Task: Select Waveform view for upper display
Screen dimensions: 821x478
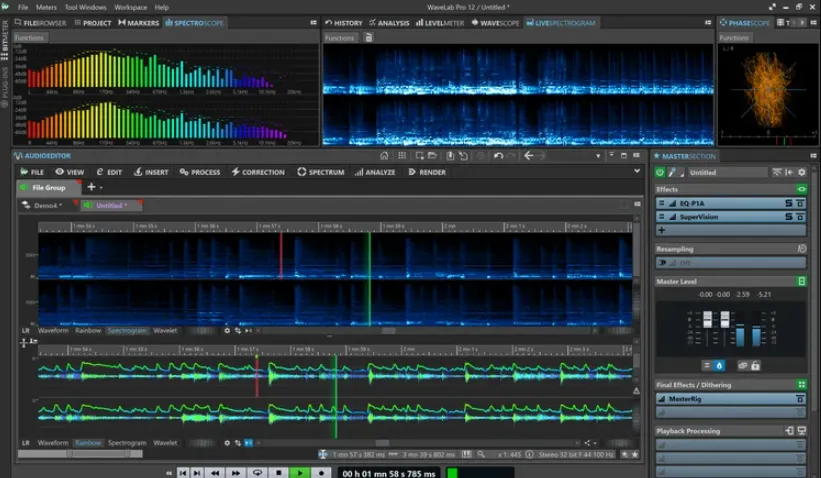Action: pos(53,331)
